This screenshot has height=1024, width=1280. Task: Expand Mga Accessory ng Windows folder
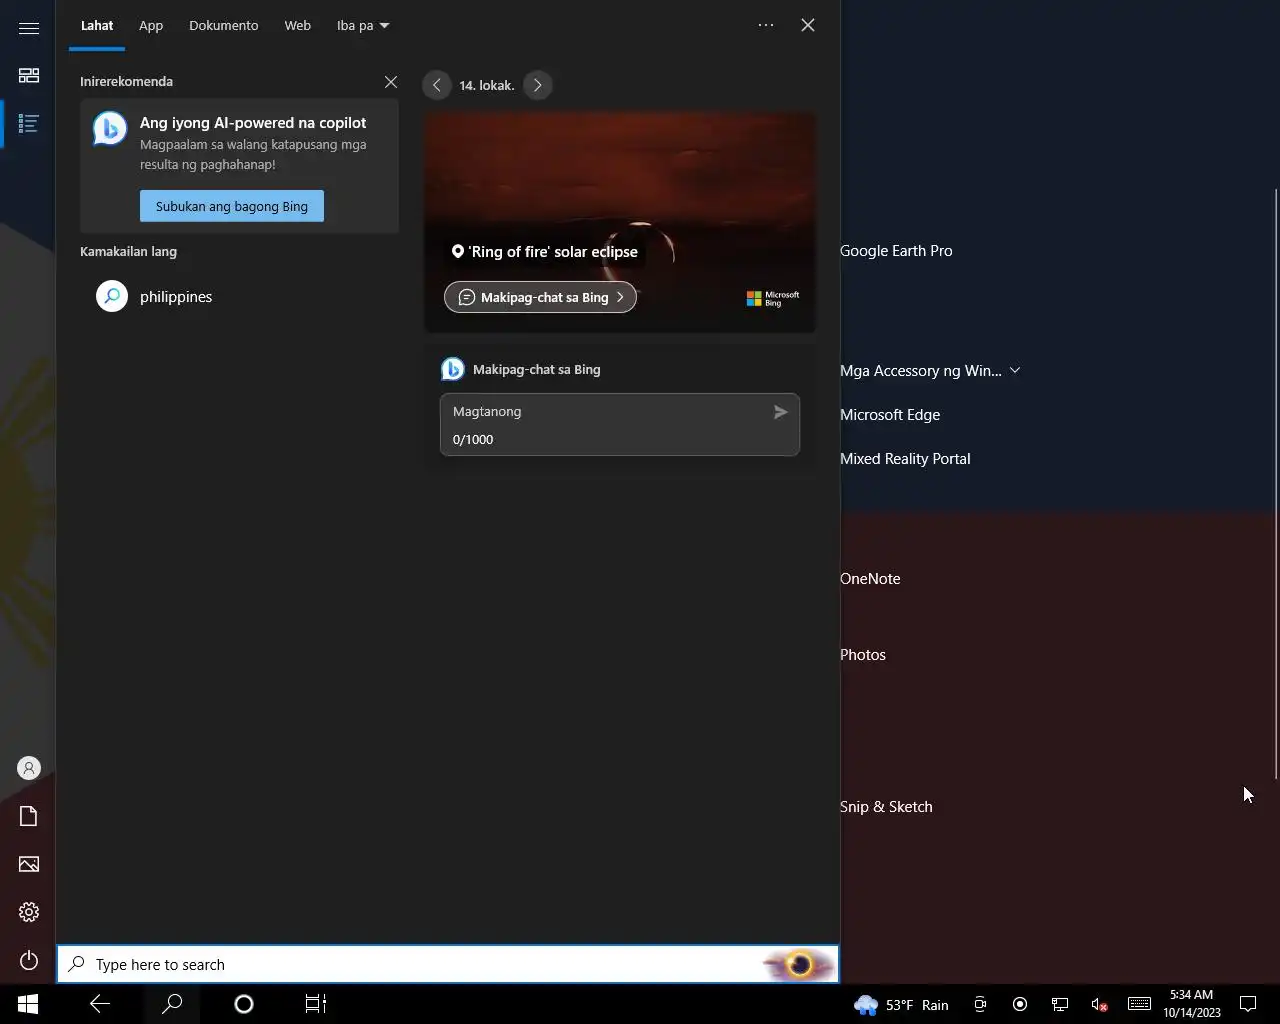pyautogui.click(x=930, y=370)
